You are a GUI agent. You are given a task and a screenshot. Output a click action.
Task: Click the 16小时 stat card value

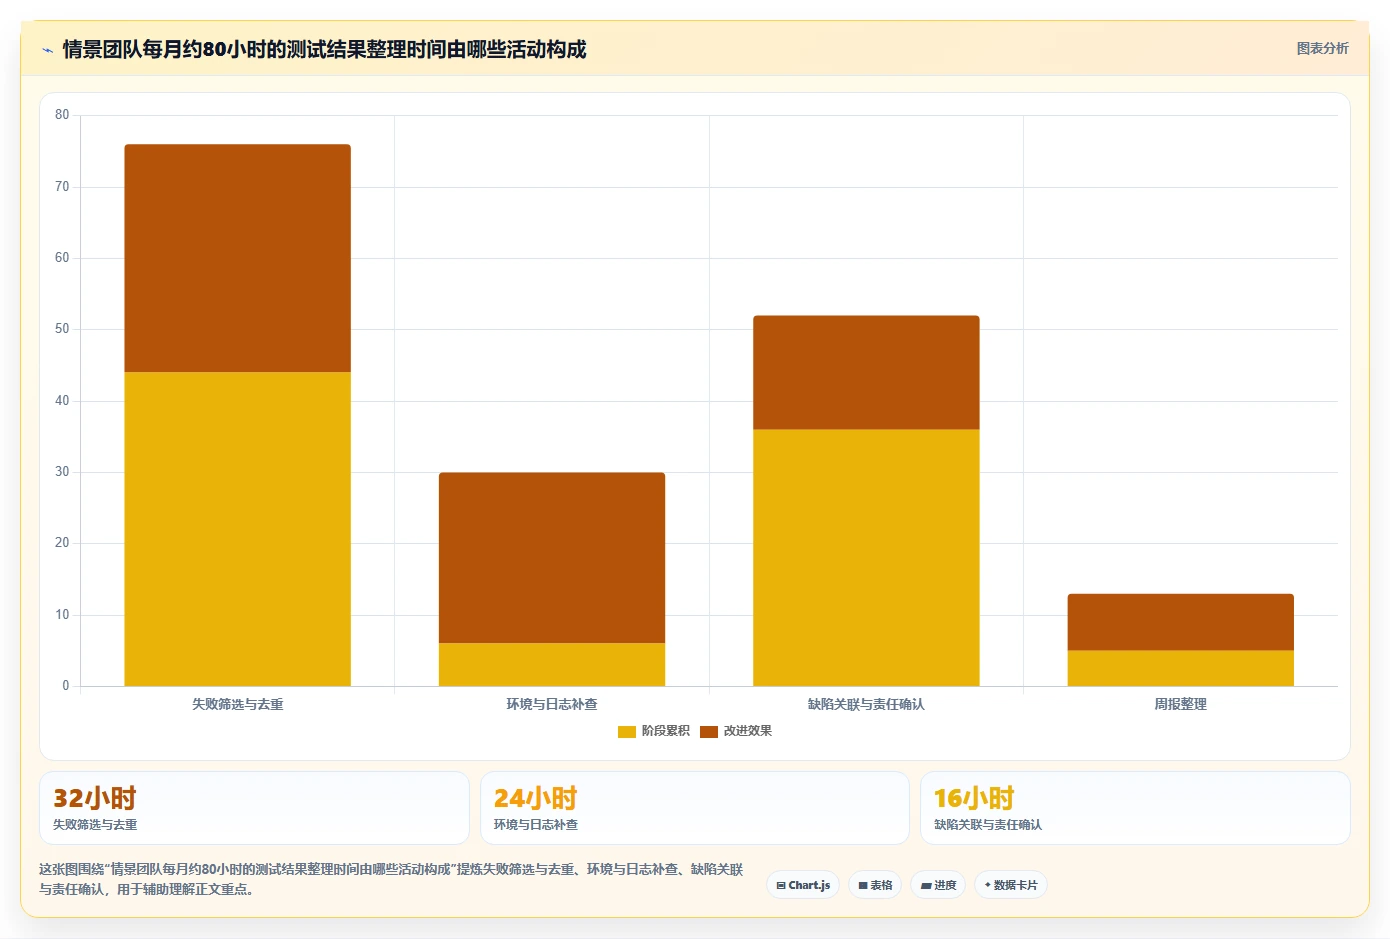click(x=974, y=798)
